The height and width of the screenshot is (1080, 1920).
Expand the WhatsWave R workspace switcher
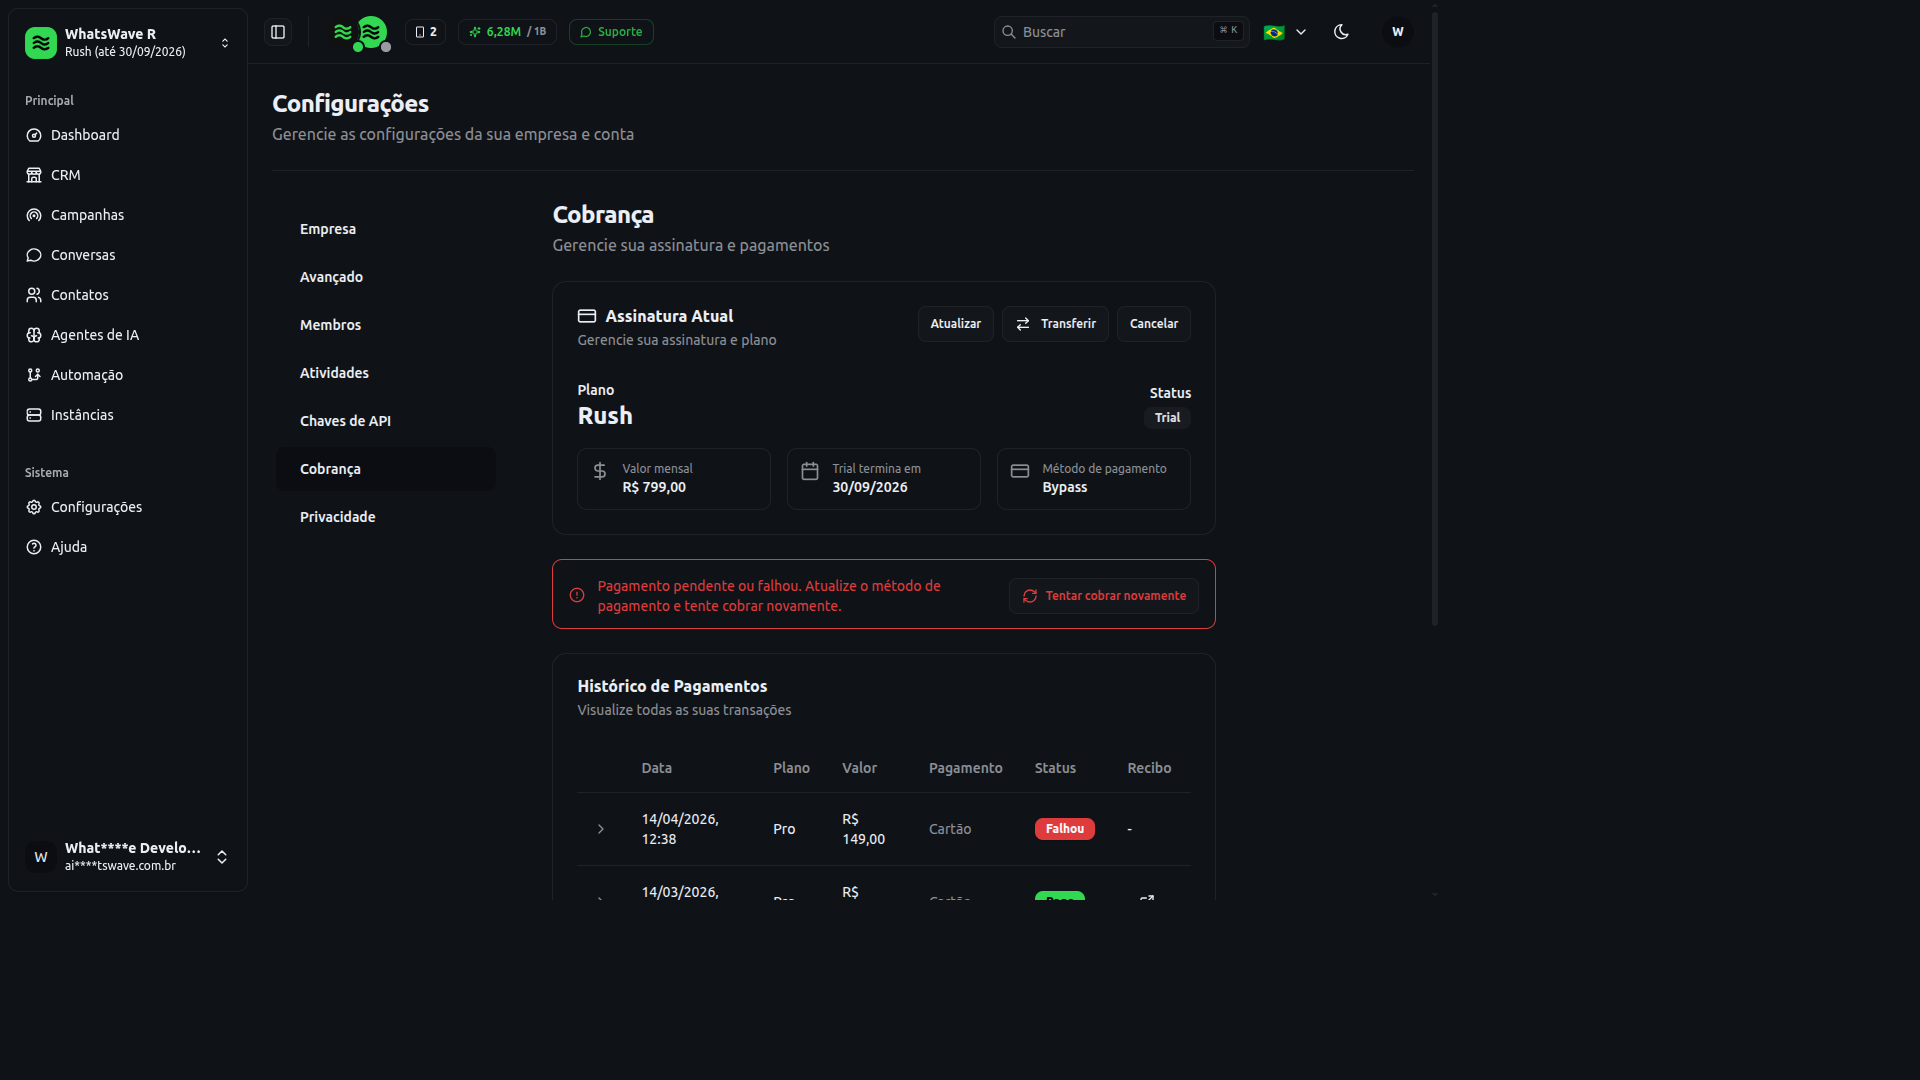tap(128, 43)
